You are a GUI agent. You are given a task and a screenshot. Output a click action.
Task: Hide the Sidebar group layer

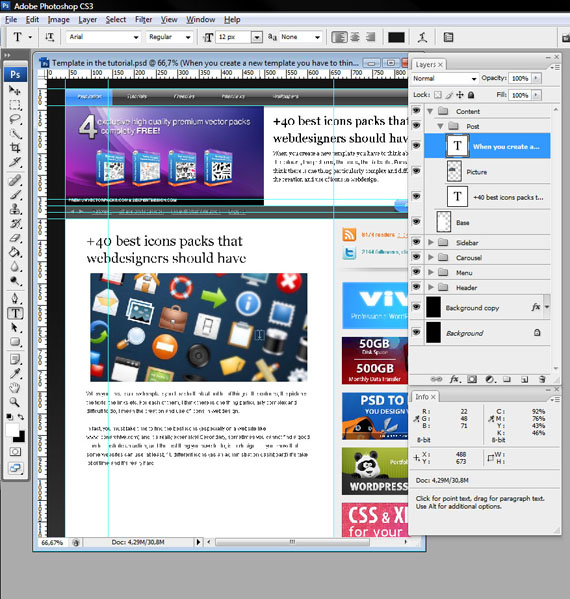coord(416,242)
